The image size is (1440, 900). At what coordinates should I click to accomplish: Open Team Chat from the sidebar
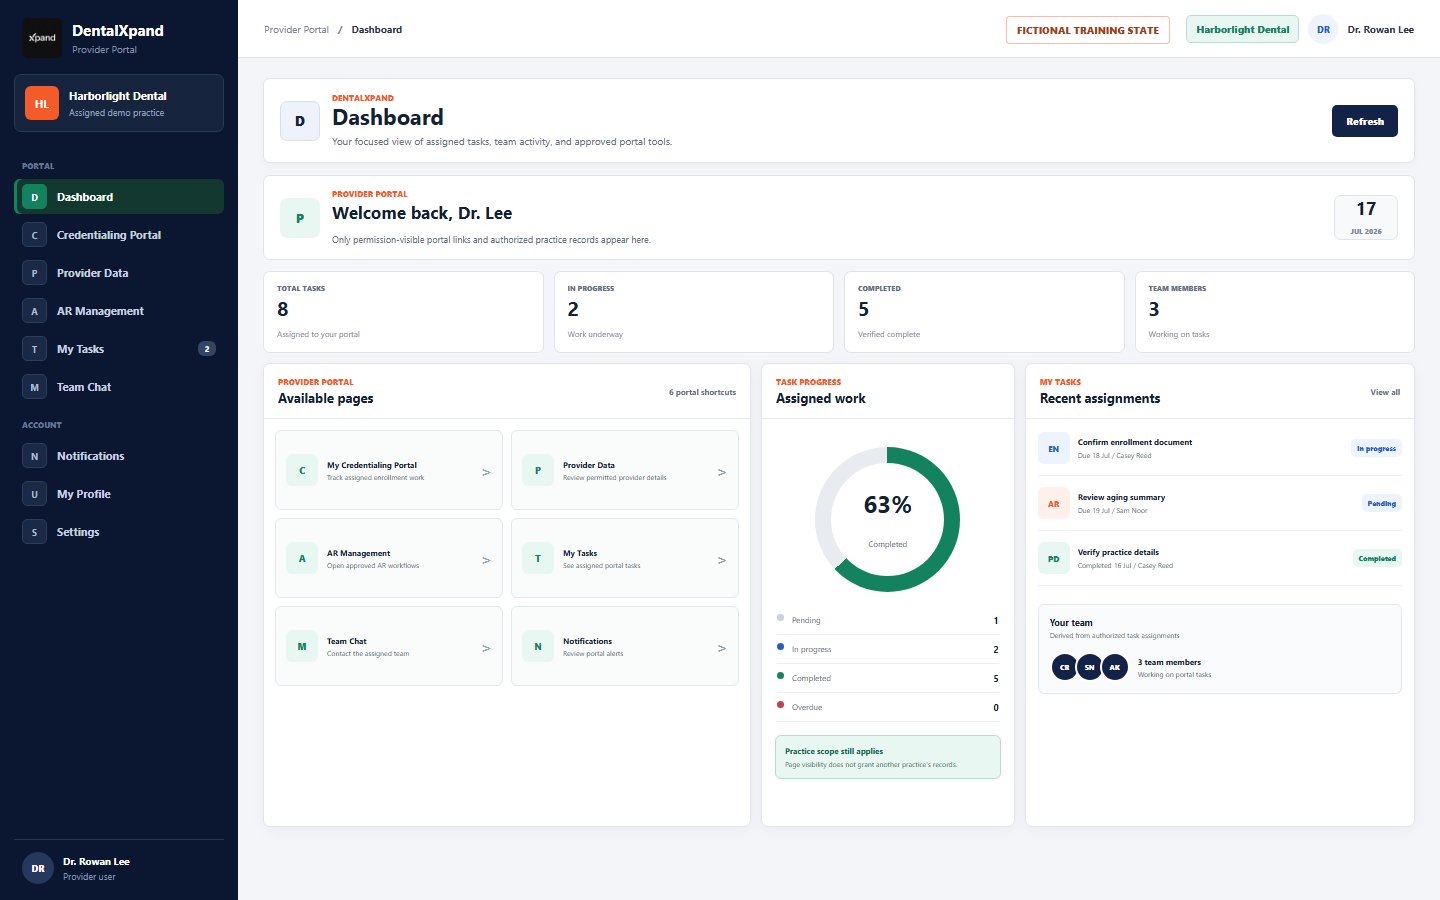pos(119,387)
